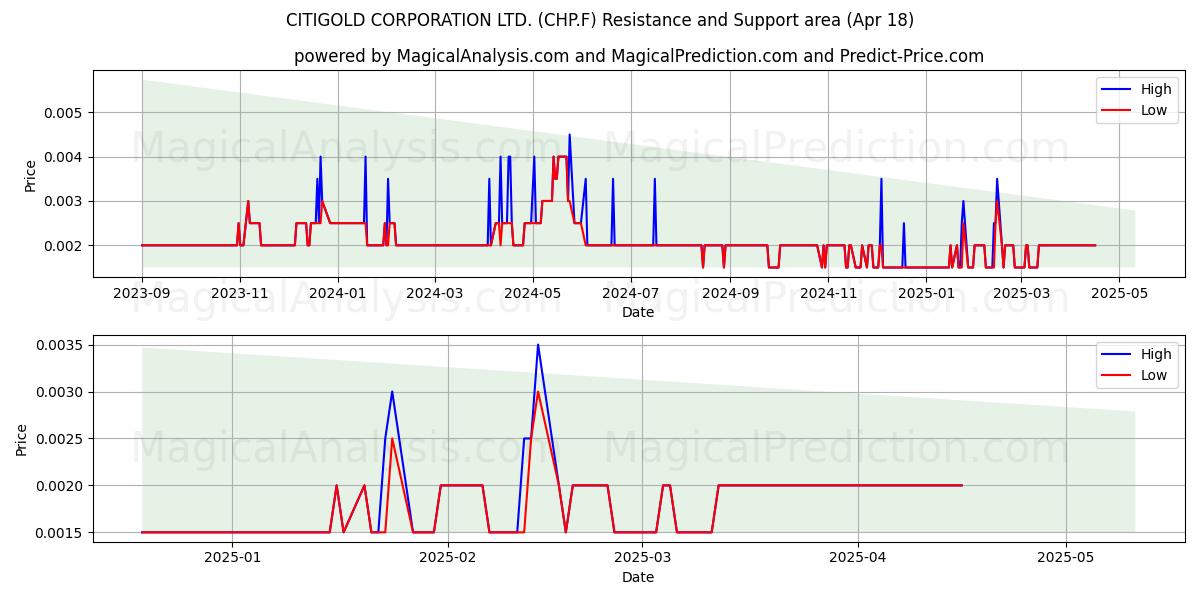The image size is (1200, 600).
Task: Click the "0.003" y-axis tick on the top chart
Action: coord(63,201)
